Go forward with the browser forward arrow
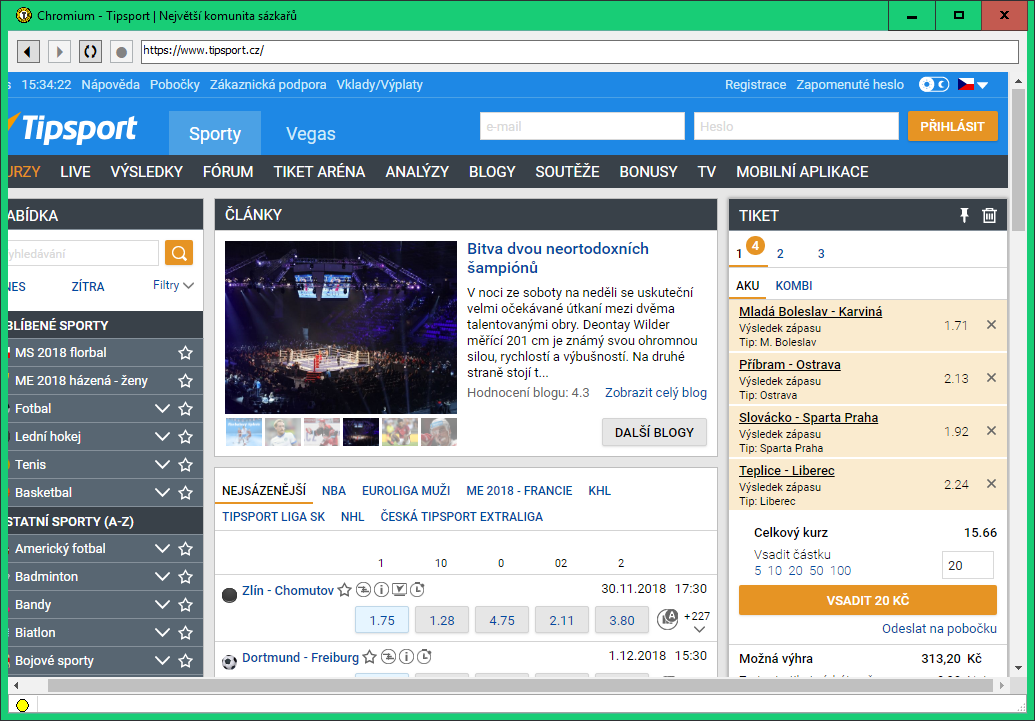 59,51
